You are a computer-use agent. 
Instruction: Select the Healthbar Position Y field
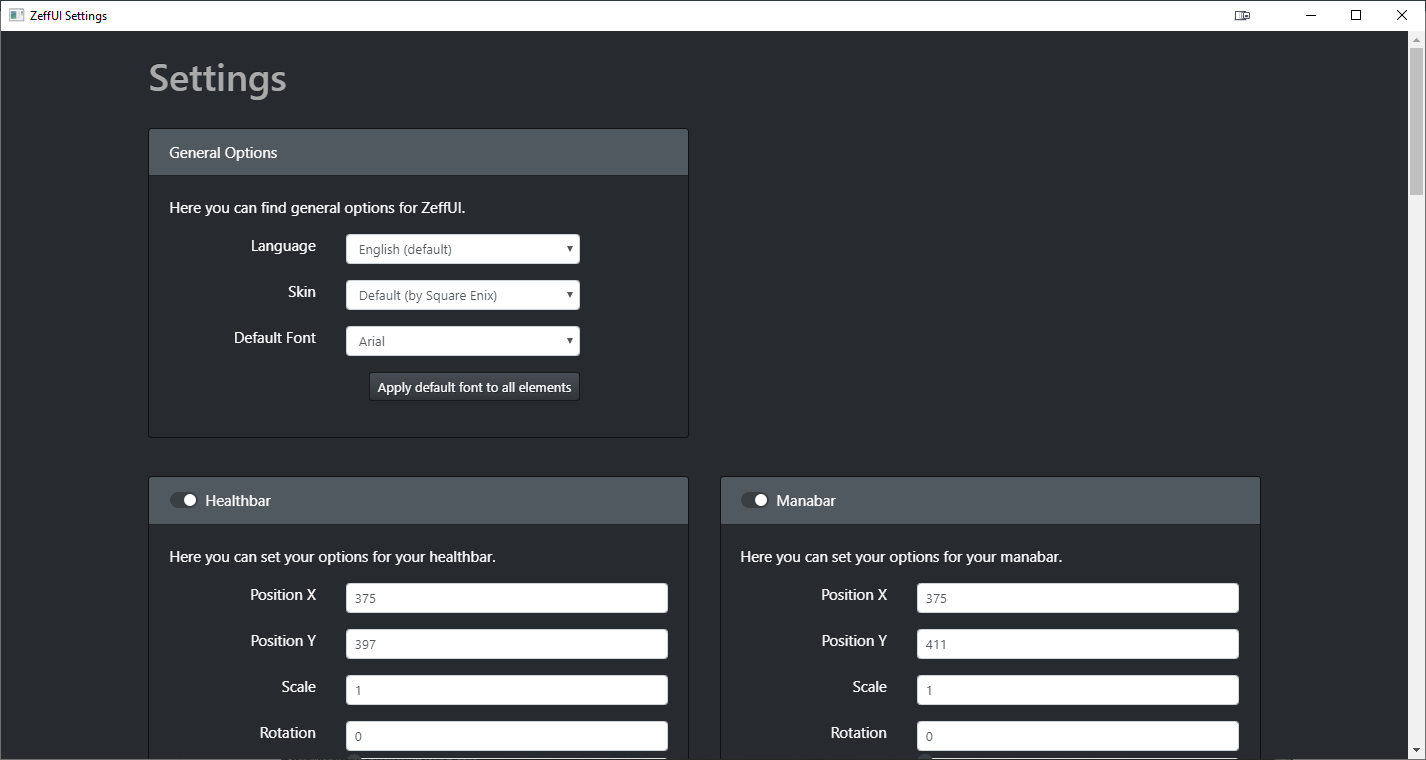pos(506,643)
